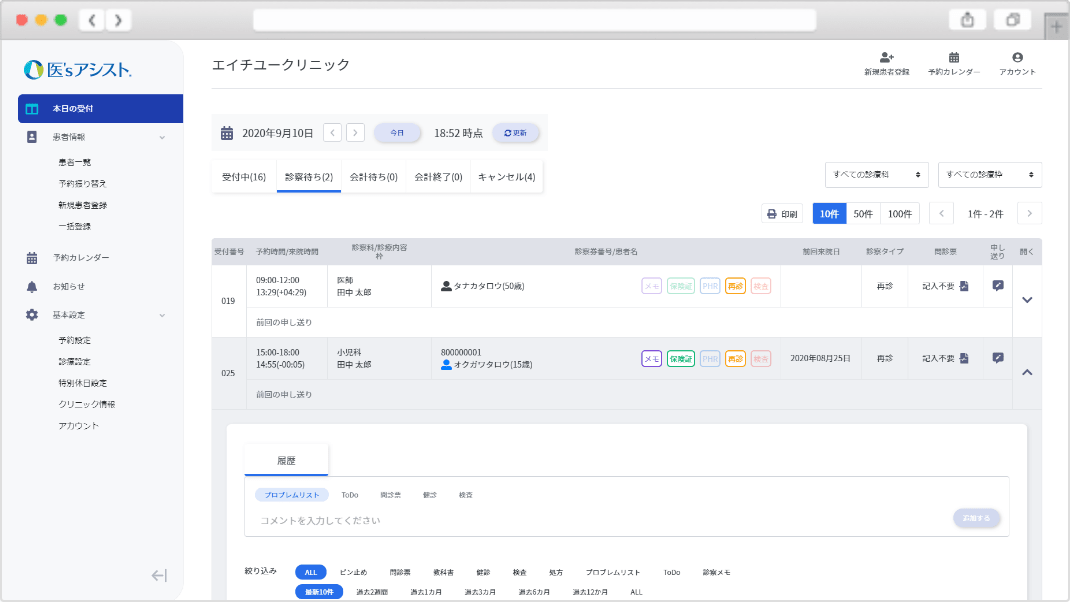Switch to the キャンセル(4) tab
The height and width of the screenshot is (602, 1070).
[x=506, y=177]
